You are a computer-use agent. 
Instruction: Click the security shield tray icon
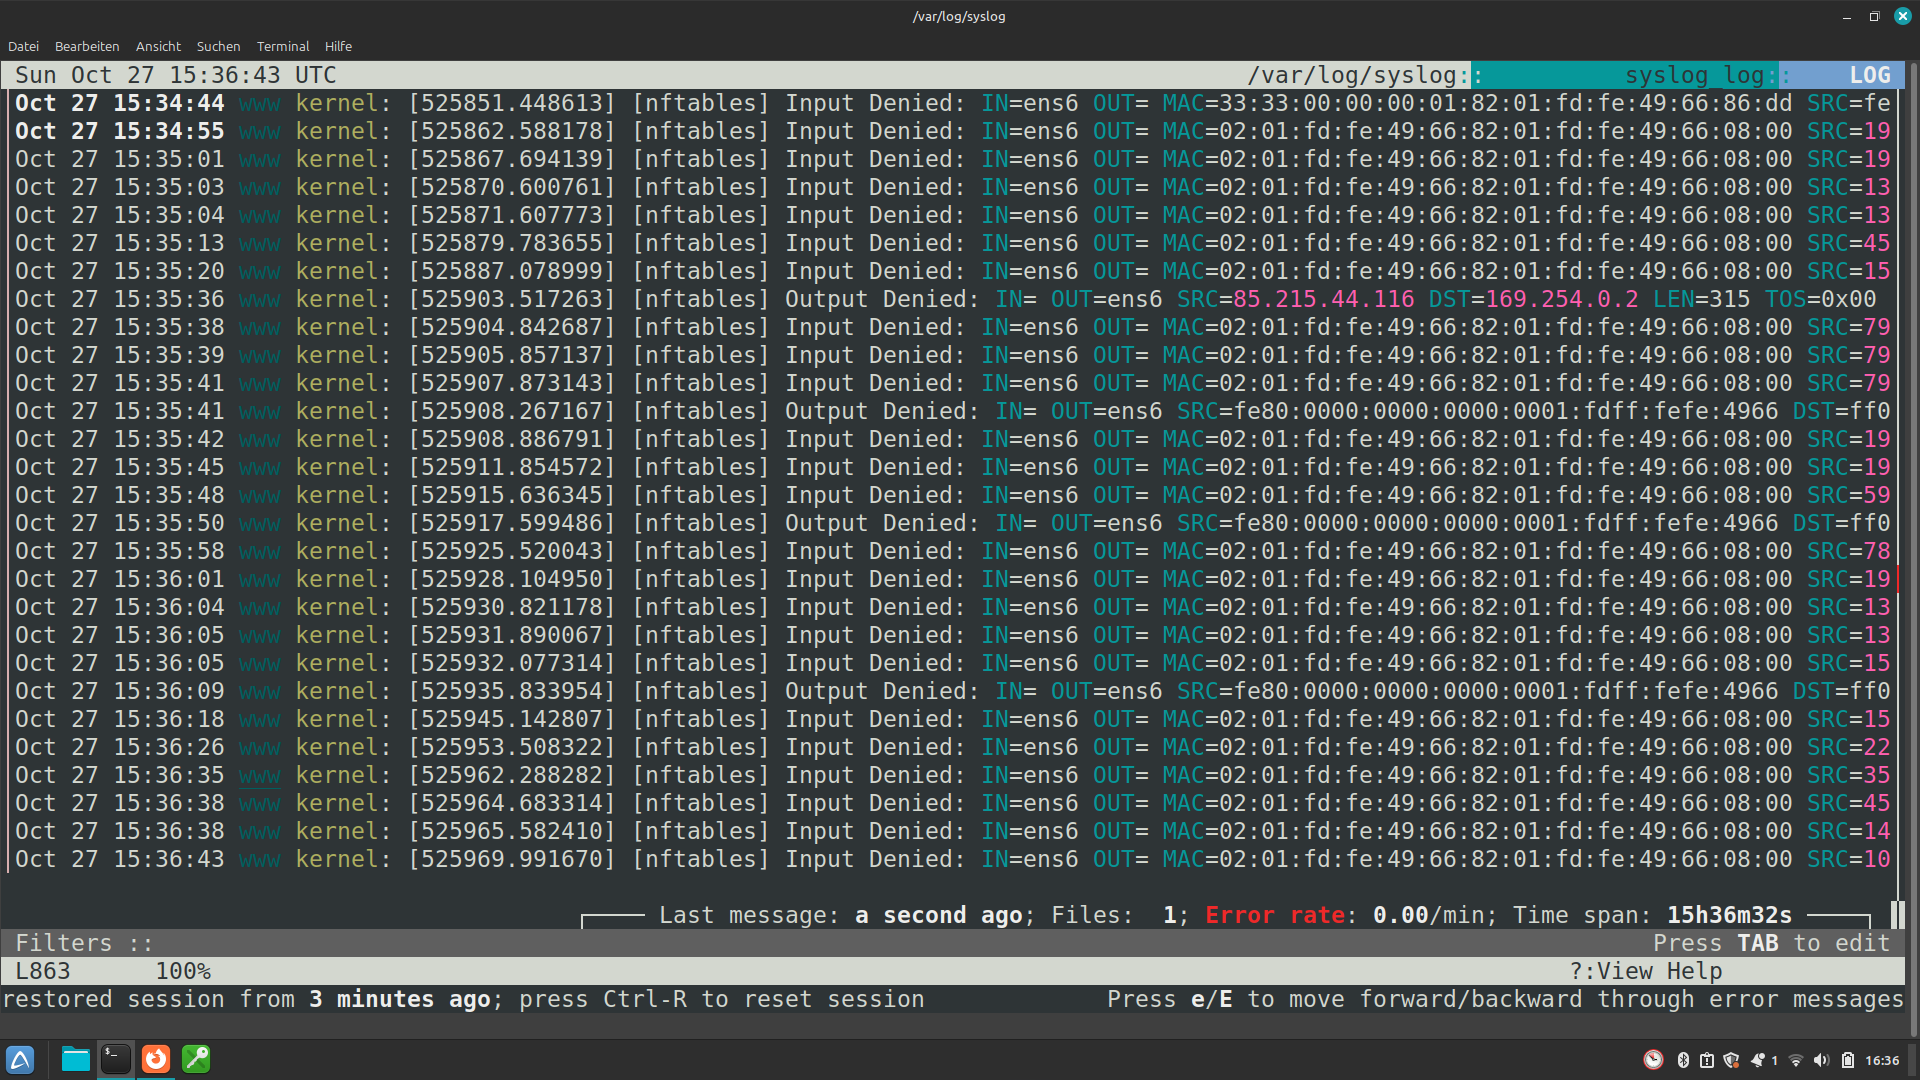coord(1731,1060)
